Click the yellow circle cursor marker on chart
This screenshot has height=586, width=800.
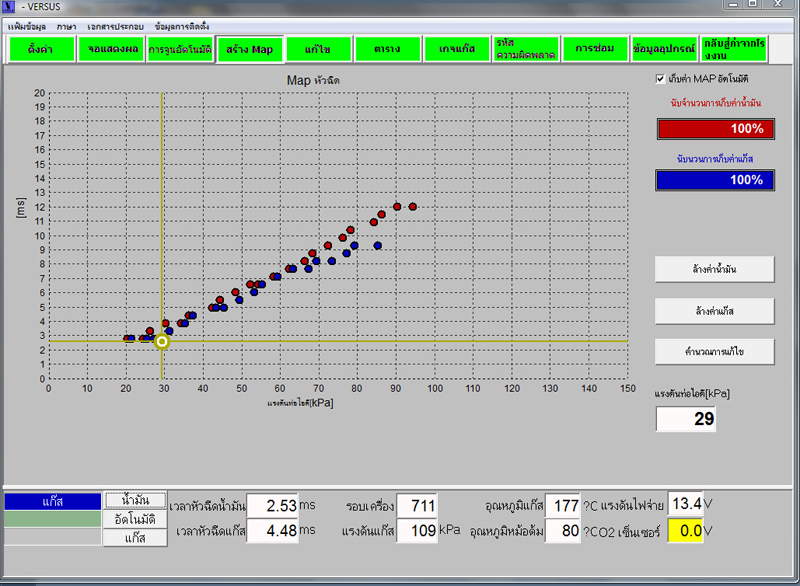pyautogui.click(x=162, y=341)
